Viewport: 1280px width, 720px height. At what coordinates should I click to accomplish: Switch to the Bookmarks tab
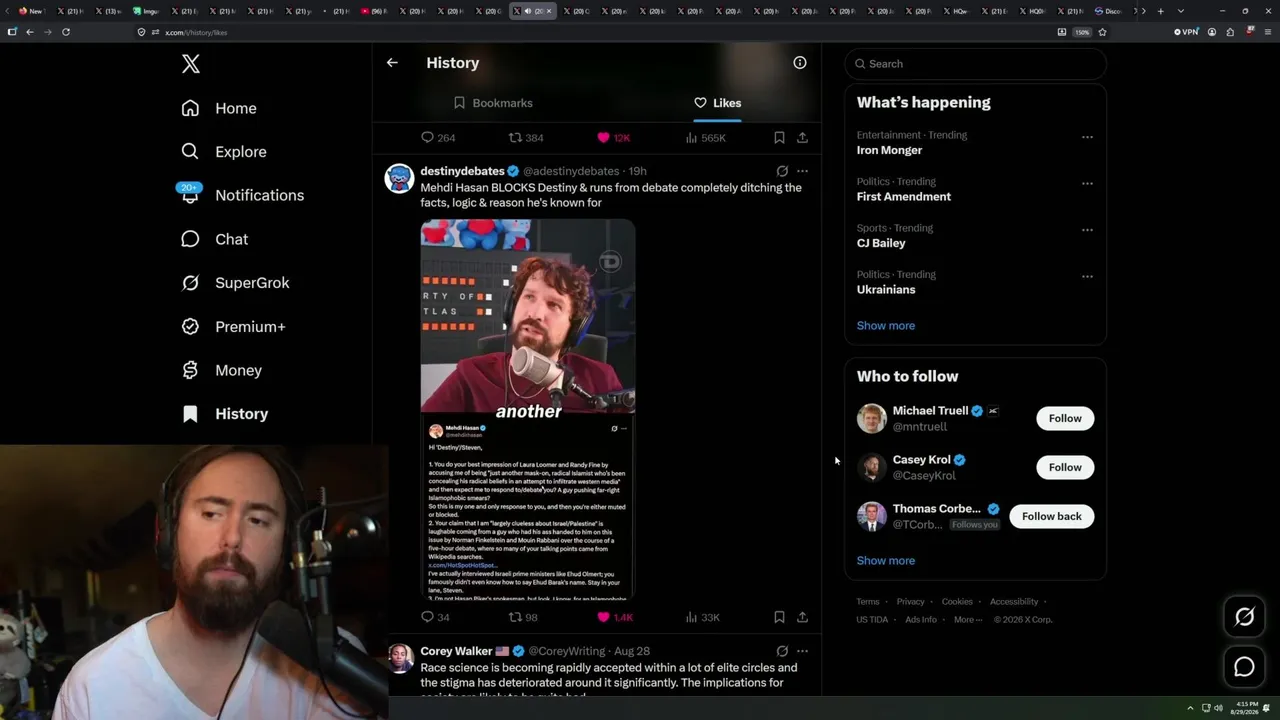pos(493,103)
